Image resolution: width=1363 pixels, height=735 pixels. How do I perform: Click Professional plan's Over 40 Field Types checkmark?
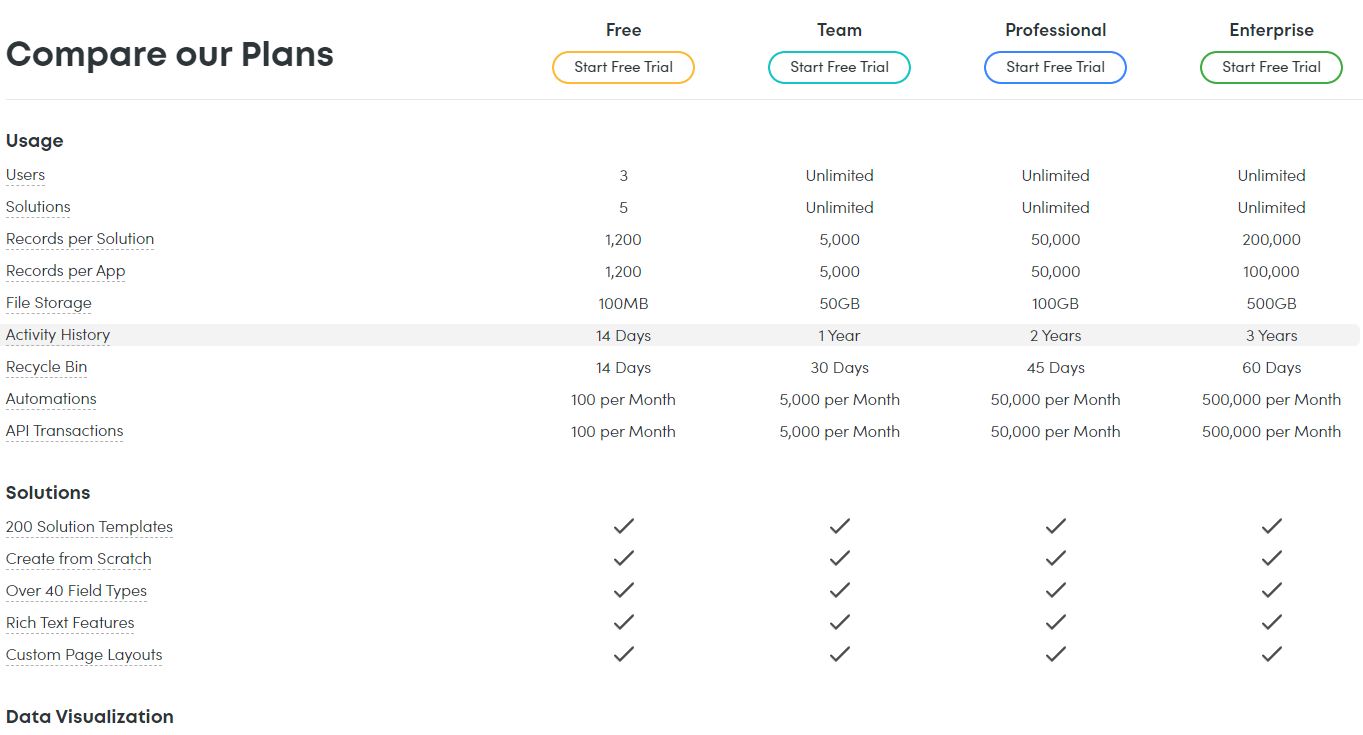tap(1055, 590)
